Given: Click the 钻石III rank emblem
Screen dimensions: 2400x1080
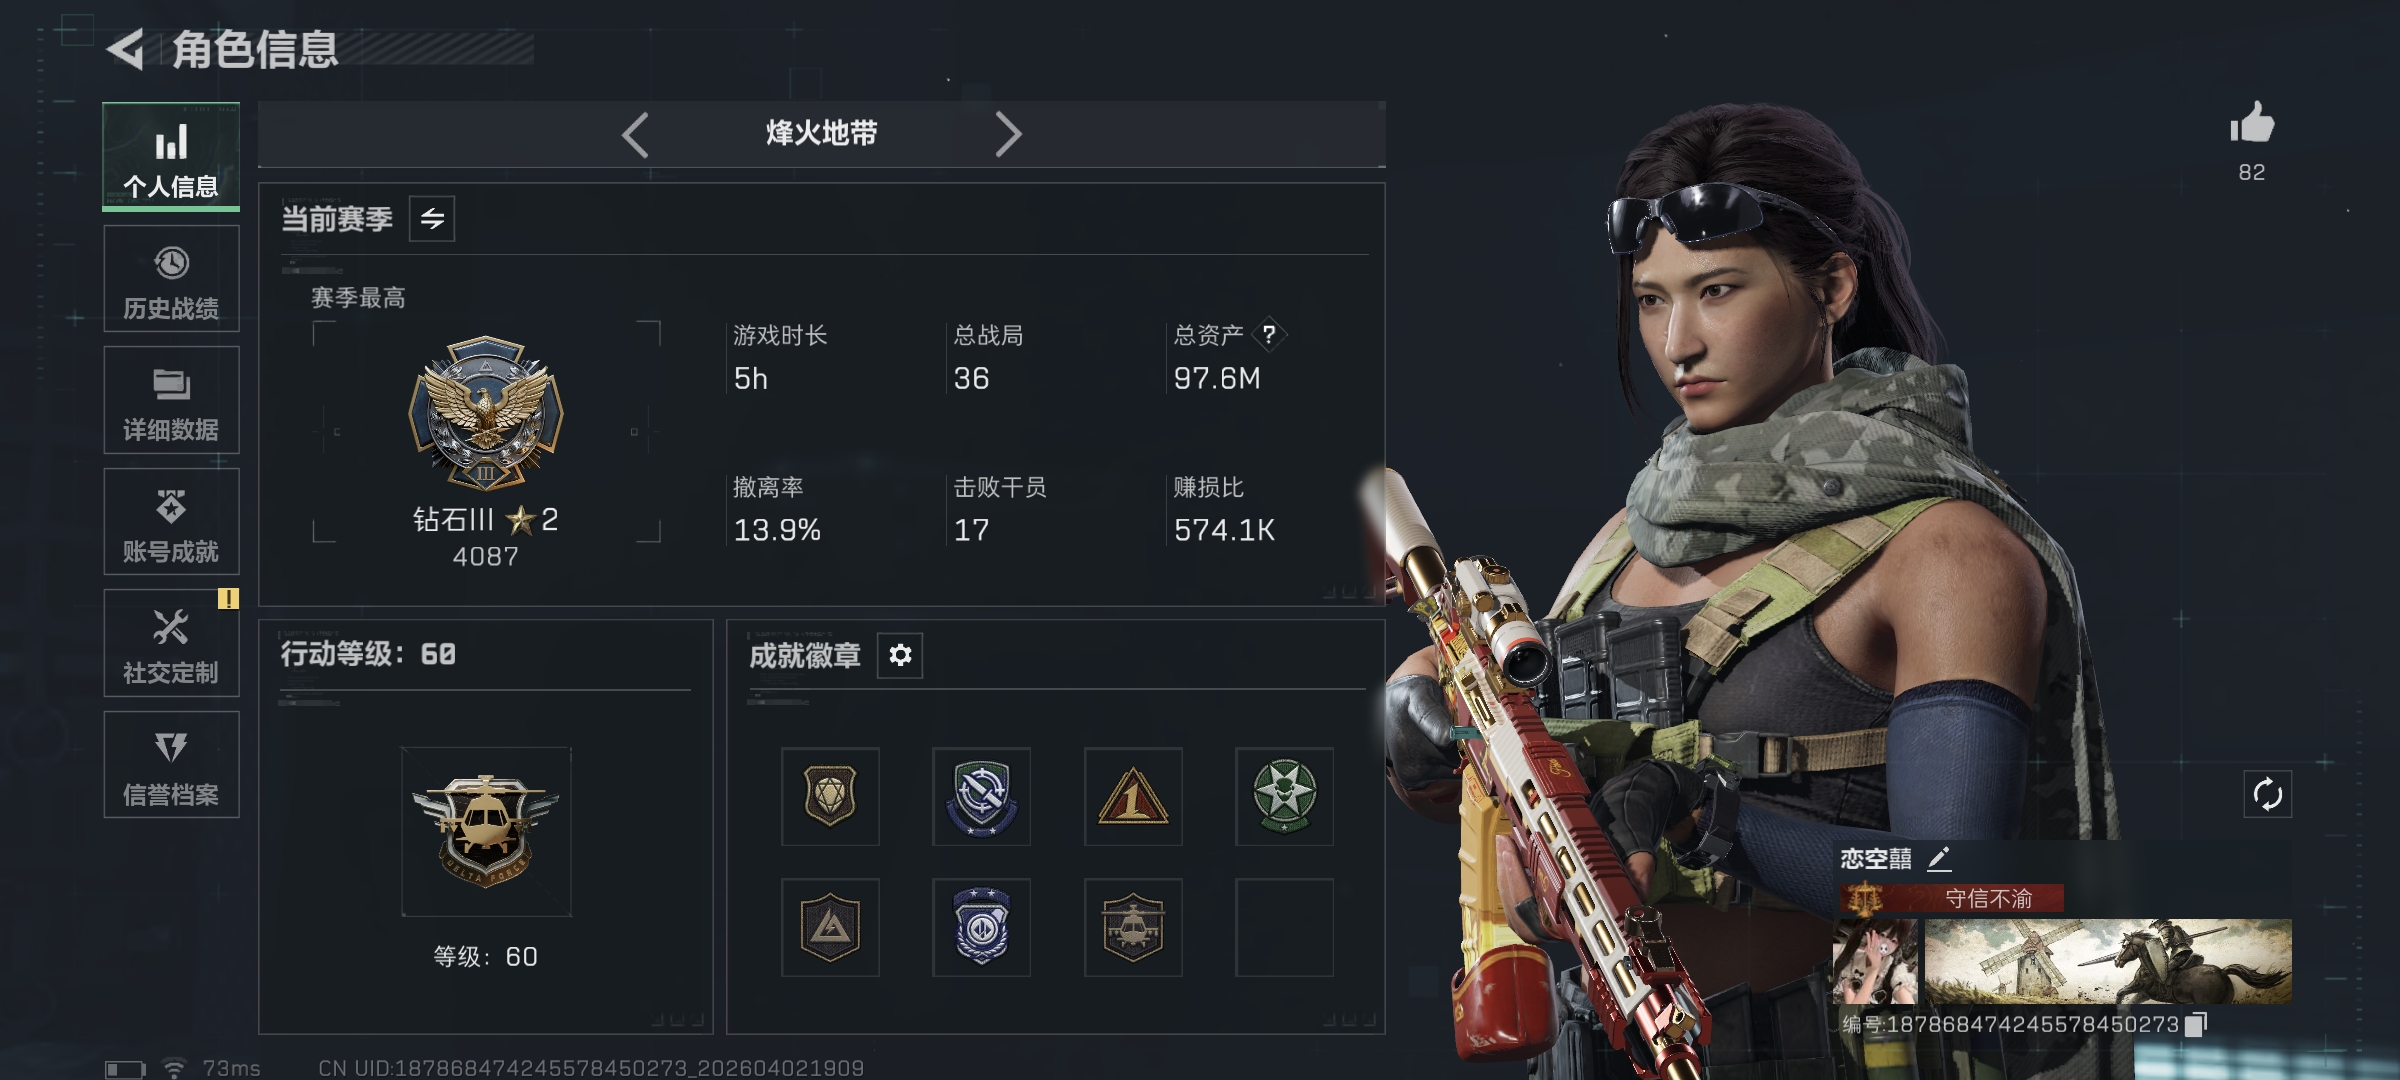Looking at the screenshot, I should [x=486, y=413].
